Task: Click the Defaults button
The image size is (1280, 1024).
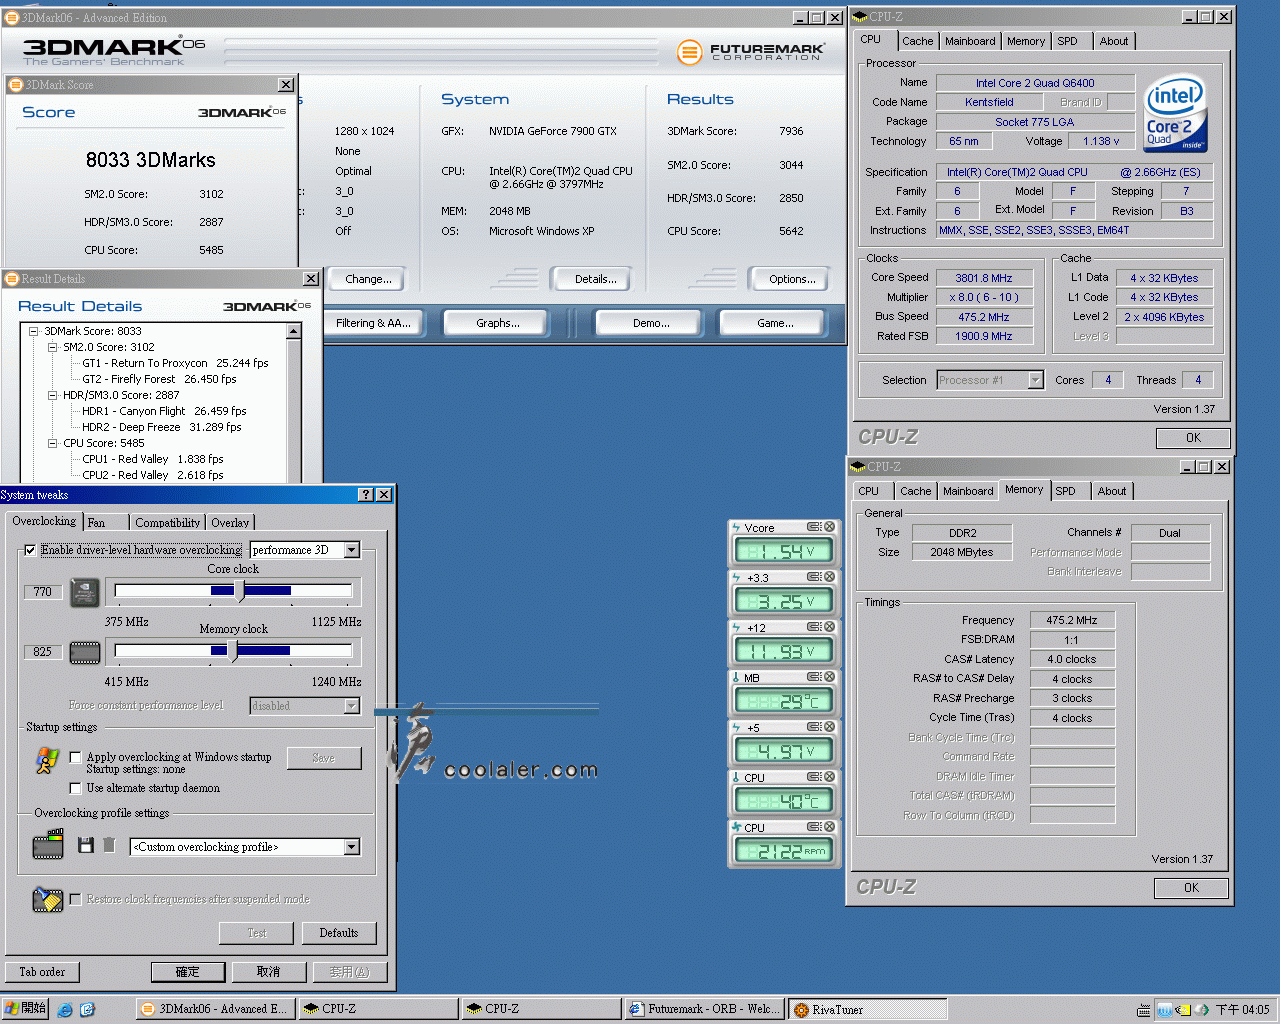Action: (x=338, y=933)
